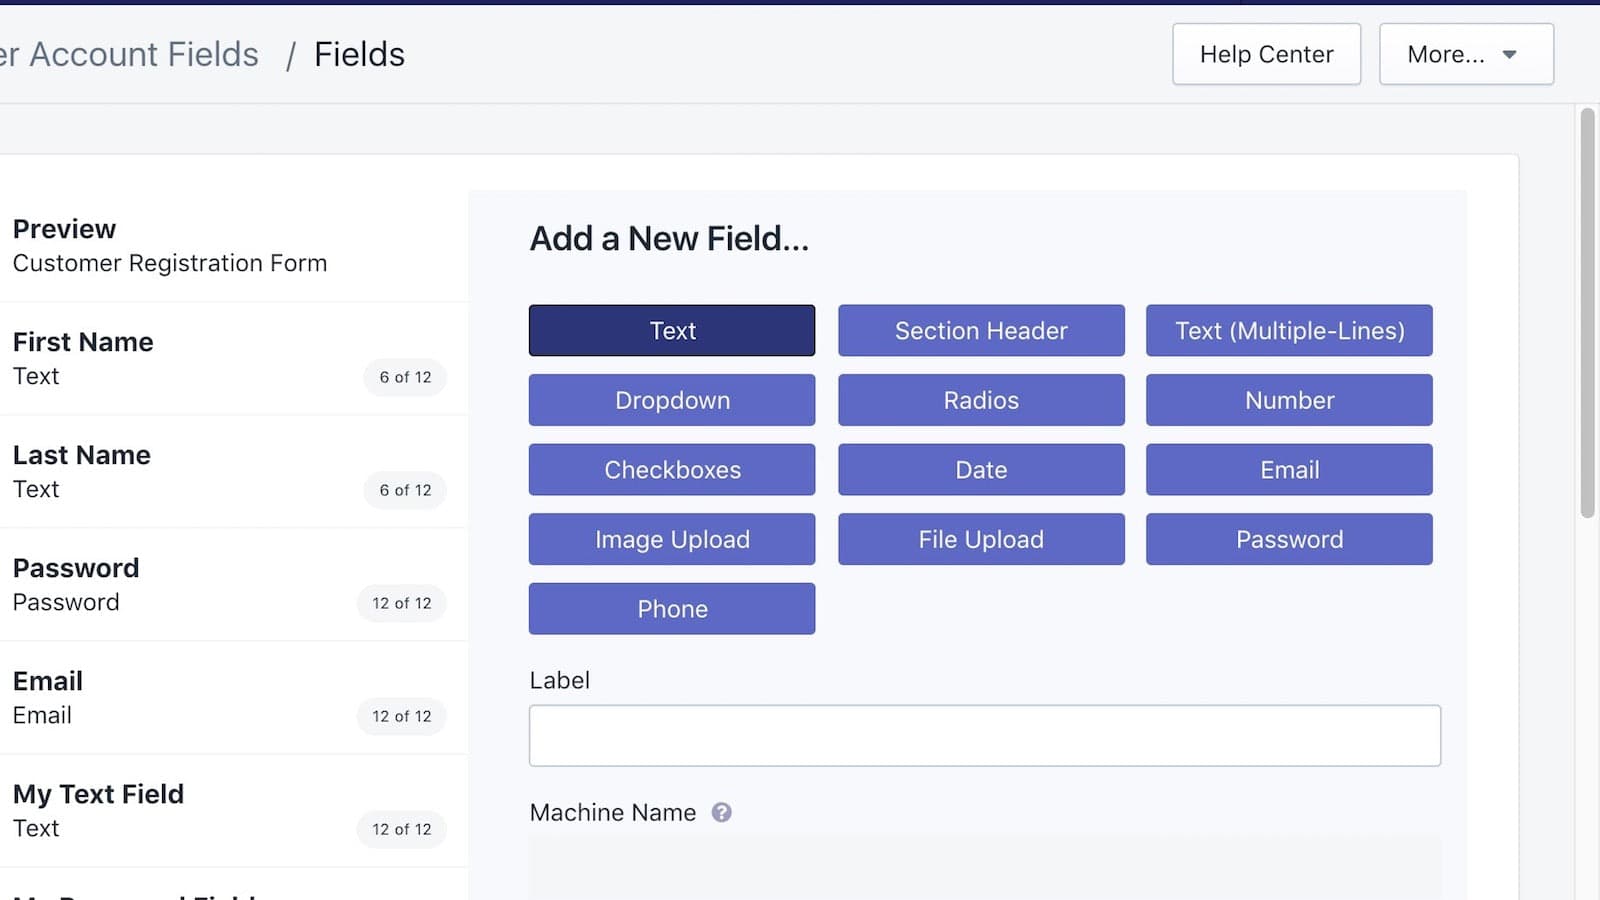Select the Radios field type
This screenshot has width=1600, height=900.
(x=980, y=400)
